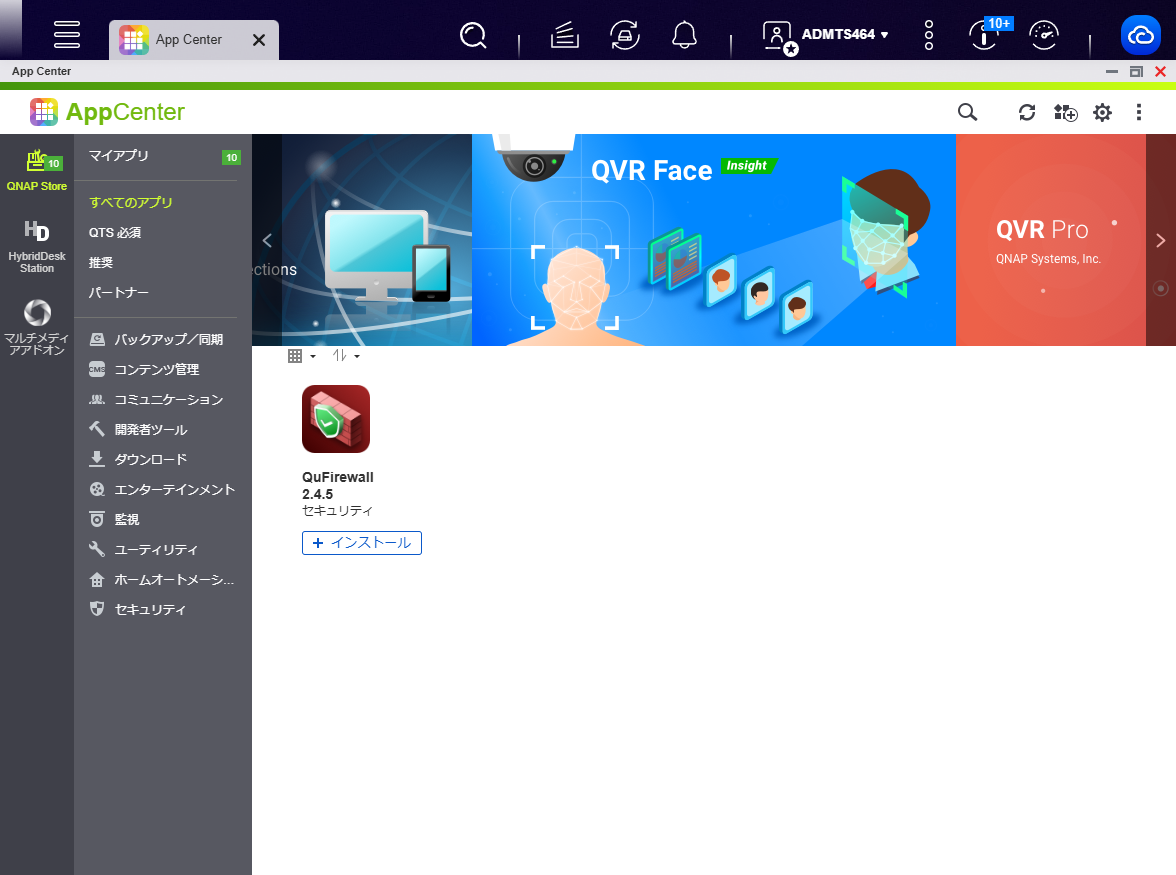Install QuFirewall with the インストール button
1176x875 pixels.
coord(362,543)
